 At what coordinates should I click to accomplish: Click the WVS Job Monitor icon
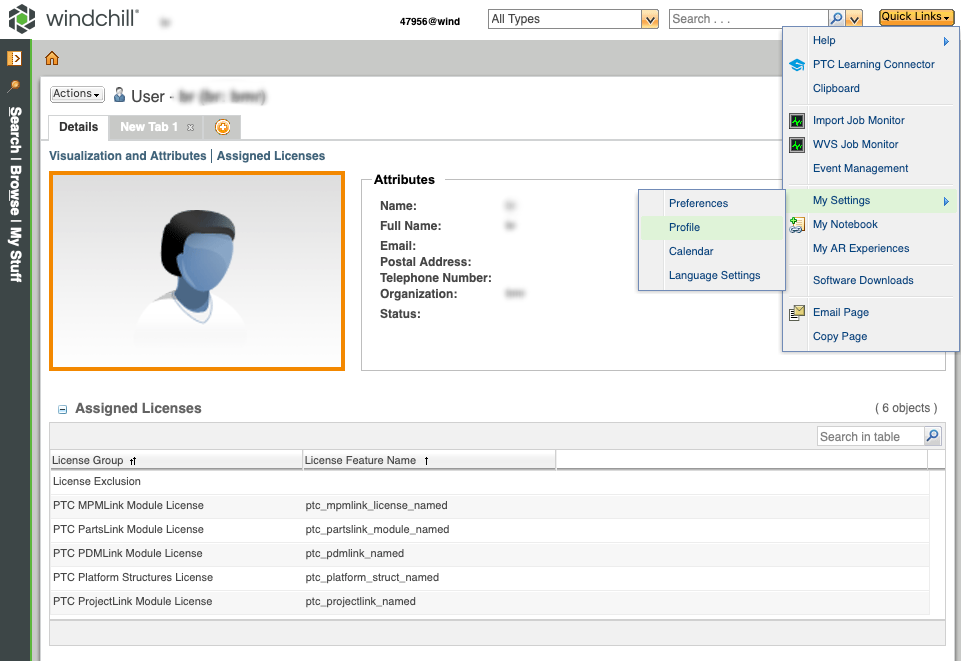(x=797, y=145)
